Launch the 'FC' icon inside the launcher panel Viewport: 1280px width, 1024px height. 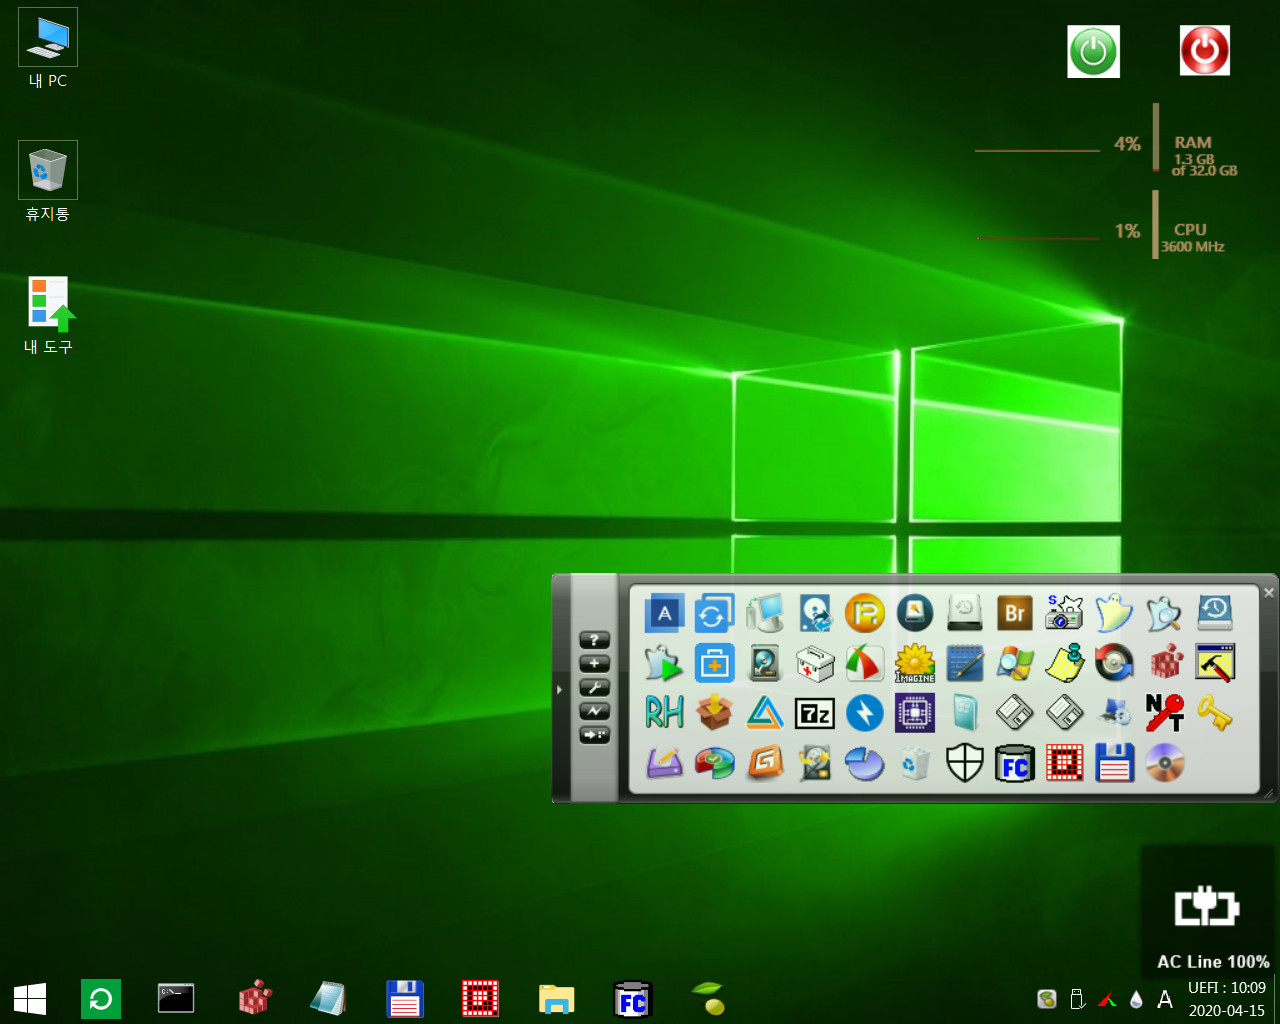coord(1014,763)
